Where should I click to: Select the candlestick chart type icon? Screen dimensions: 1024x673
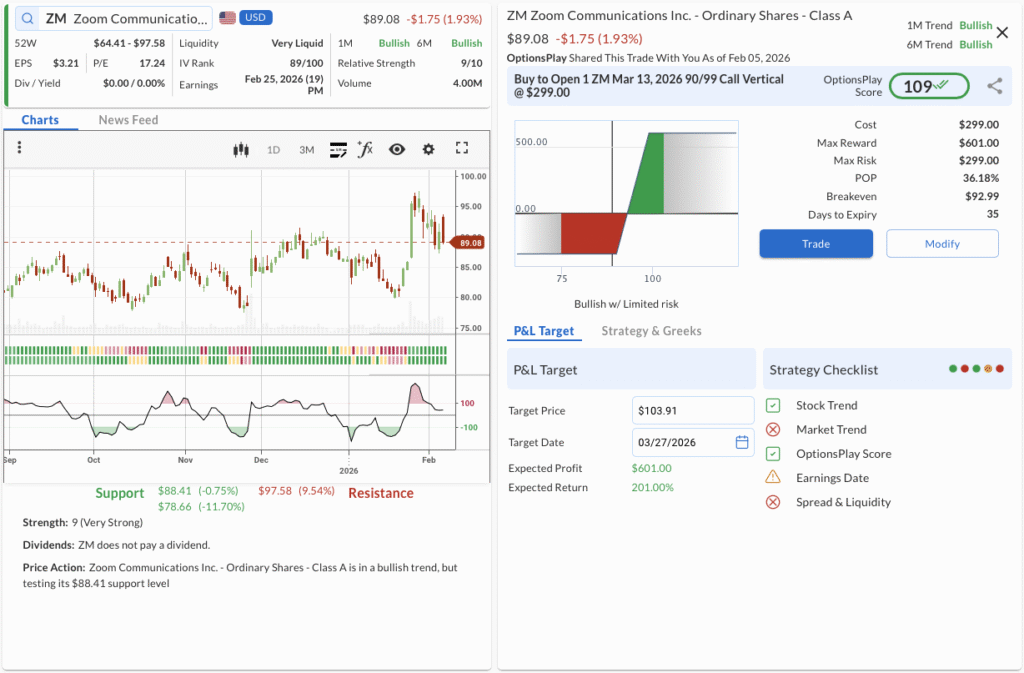point(240,150)
